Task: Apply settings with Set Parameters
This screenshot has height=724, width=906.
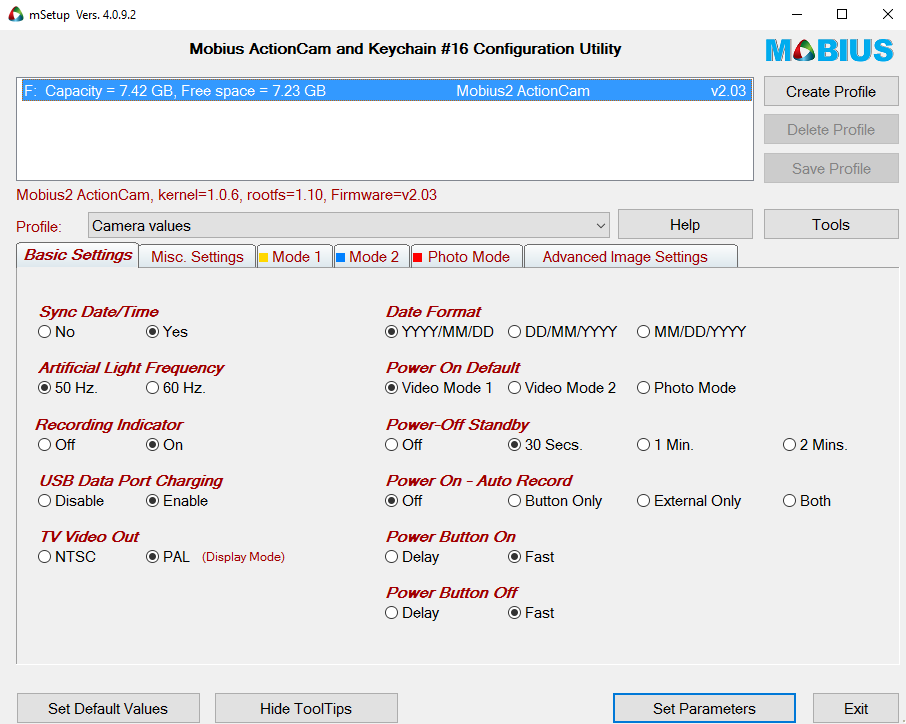Action: click(704, 708)
